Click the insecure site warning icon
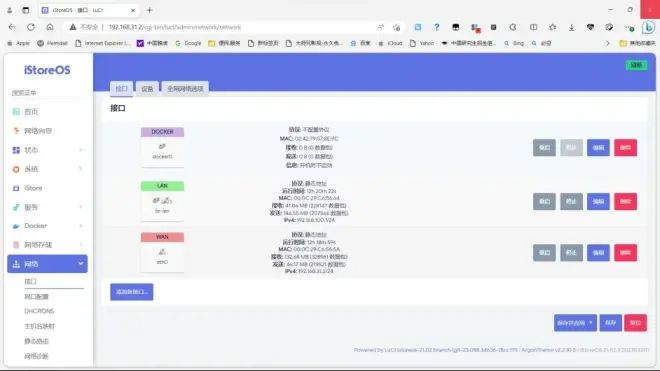This screenshot has width=660, height=371. point(73,27)
